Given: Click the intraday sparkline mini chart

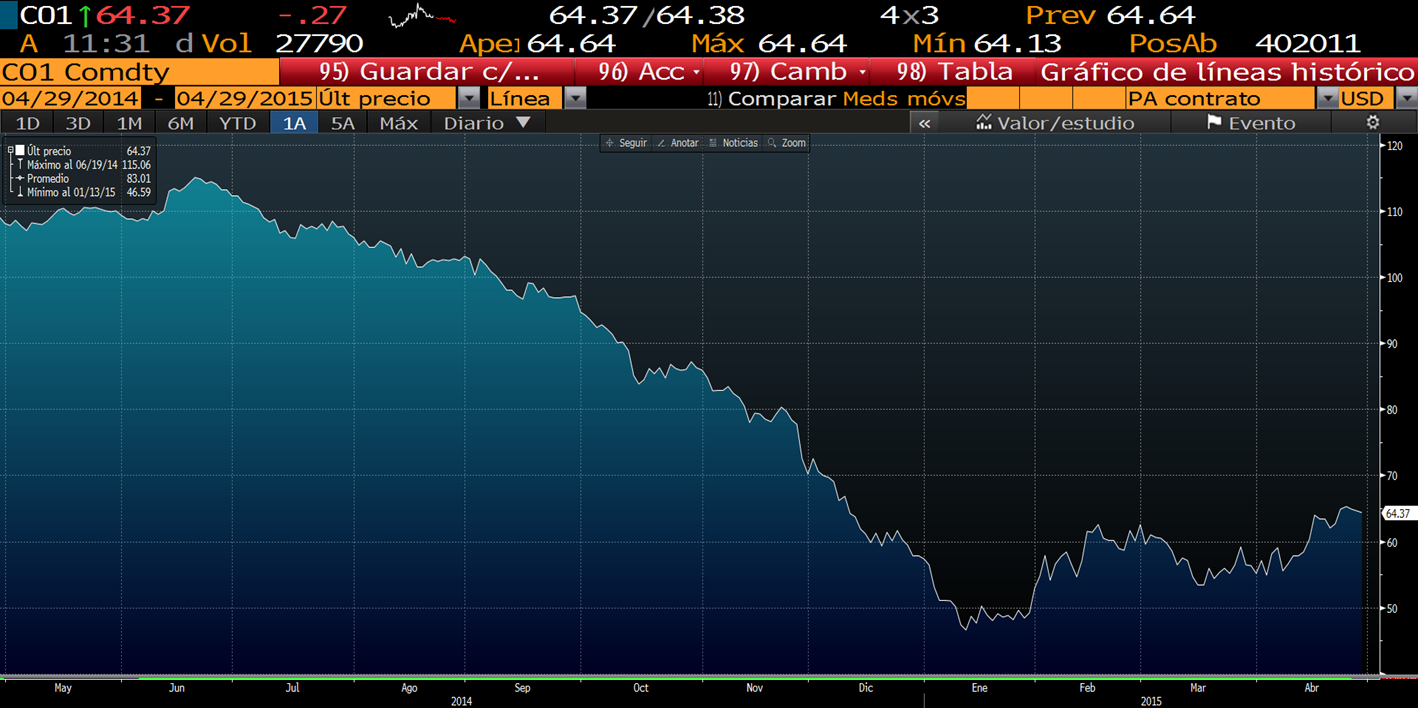Looking at the screenshot, I should pos(421,15).
